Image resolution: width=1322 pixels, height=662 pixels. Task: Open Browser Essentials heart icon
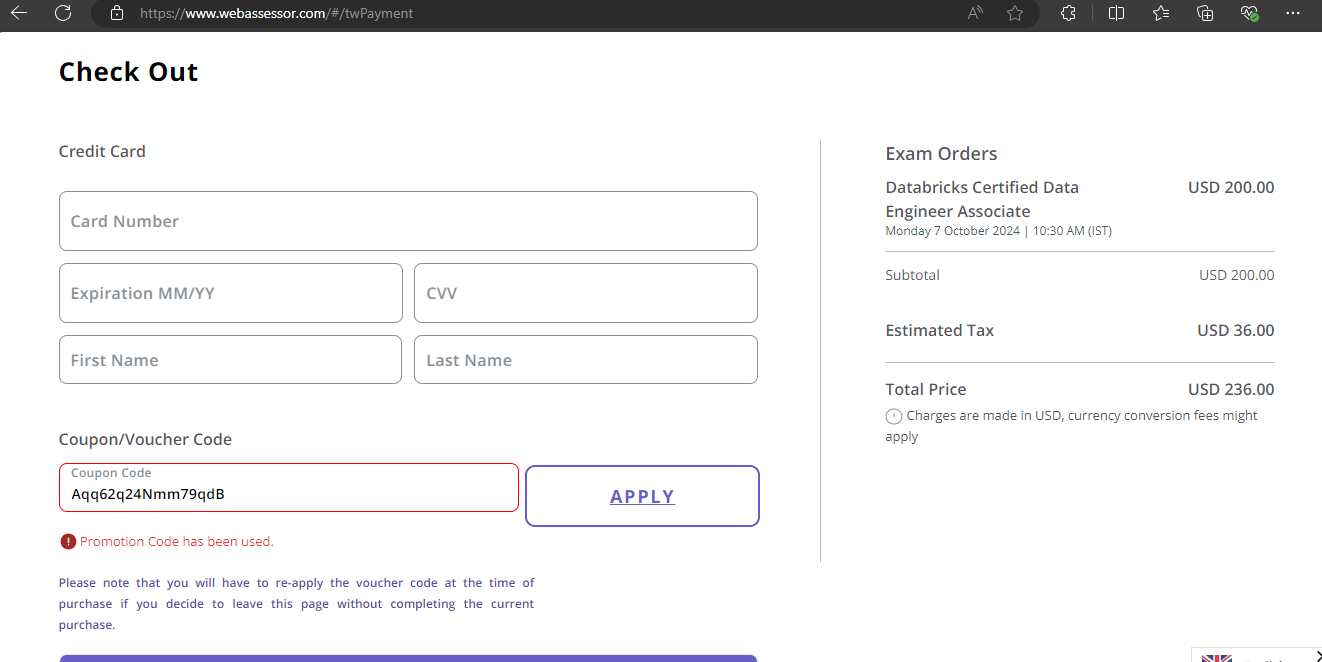pyautogui.click(x=1249, y=13)
